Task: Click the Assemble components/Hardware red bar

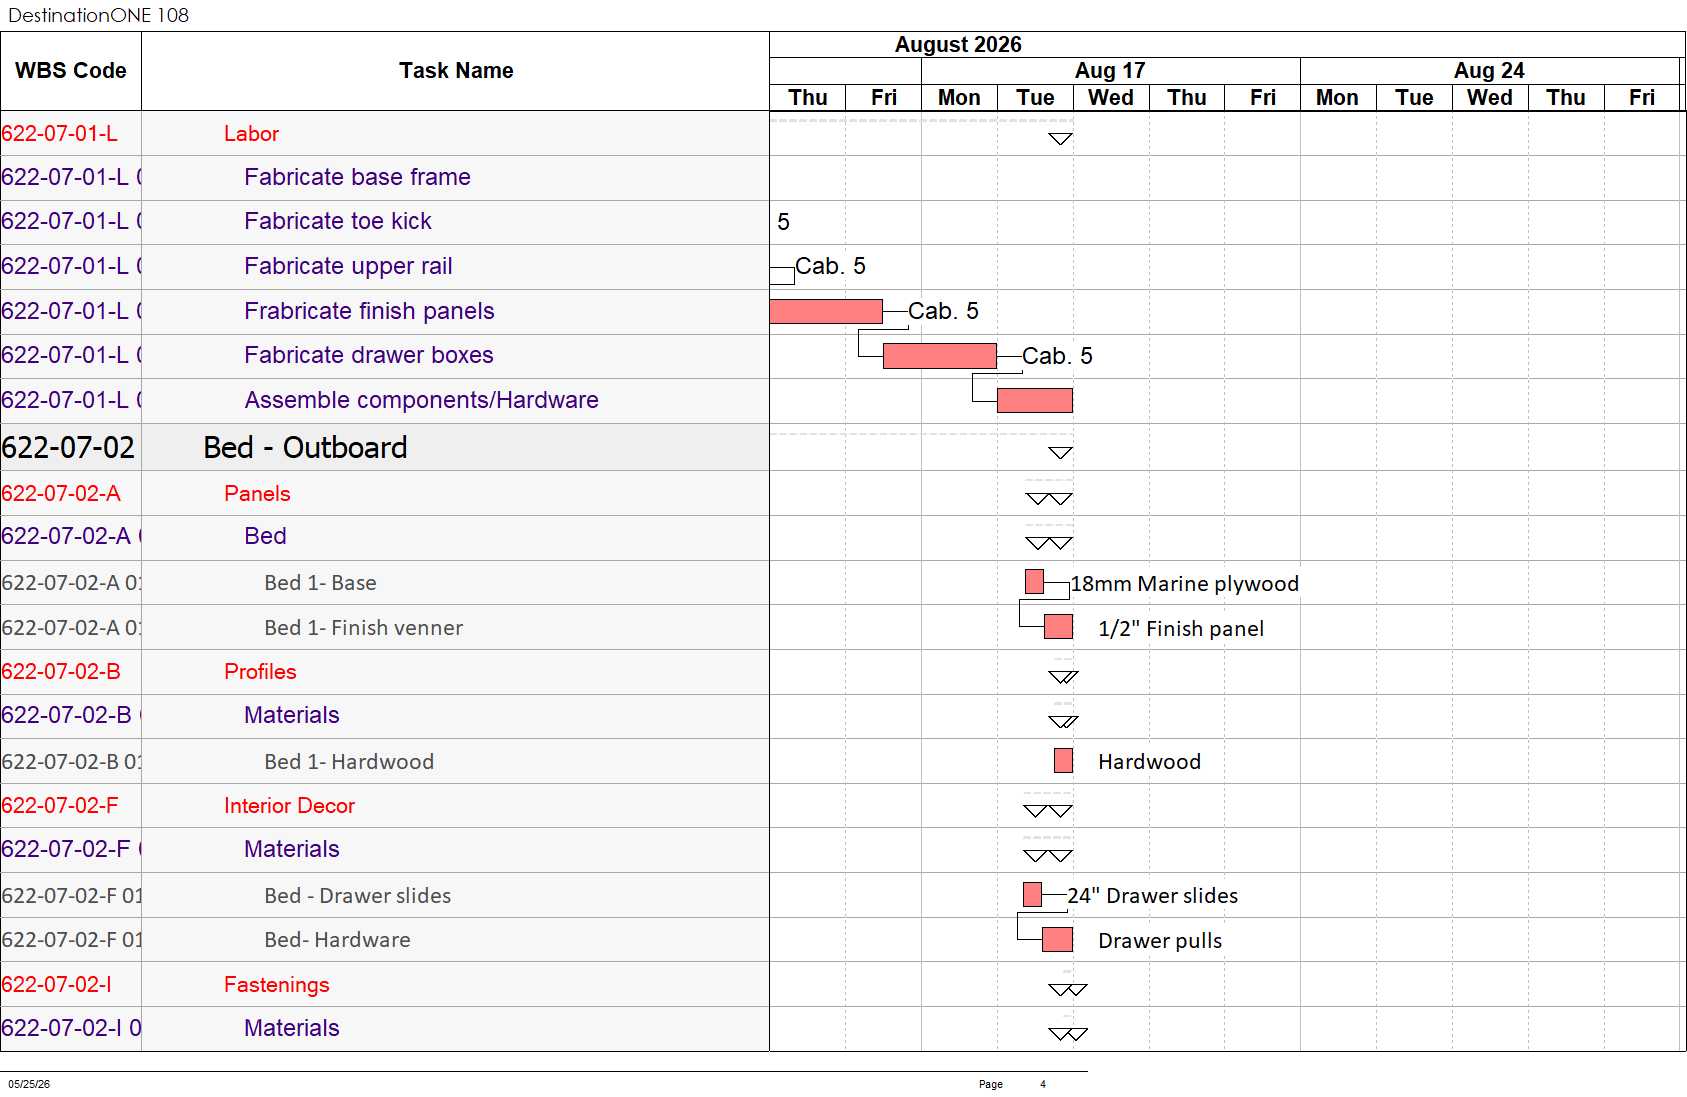Action: 1035,401
